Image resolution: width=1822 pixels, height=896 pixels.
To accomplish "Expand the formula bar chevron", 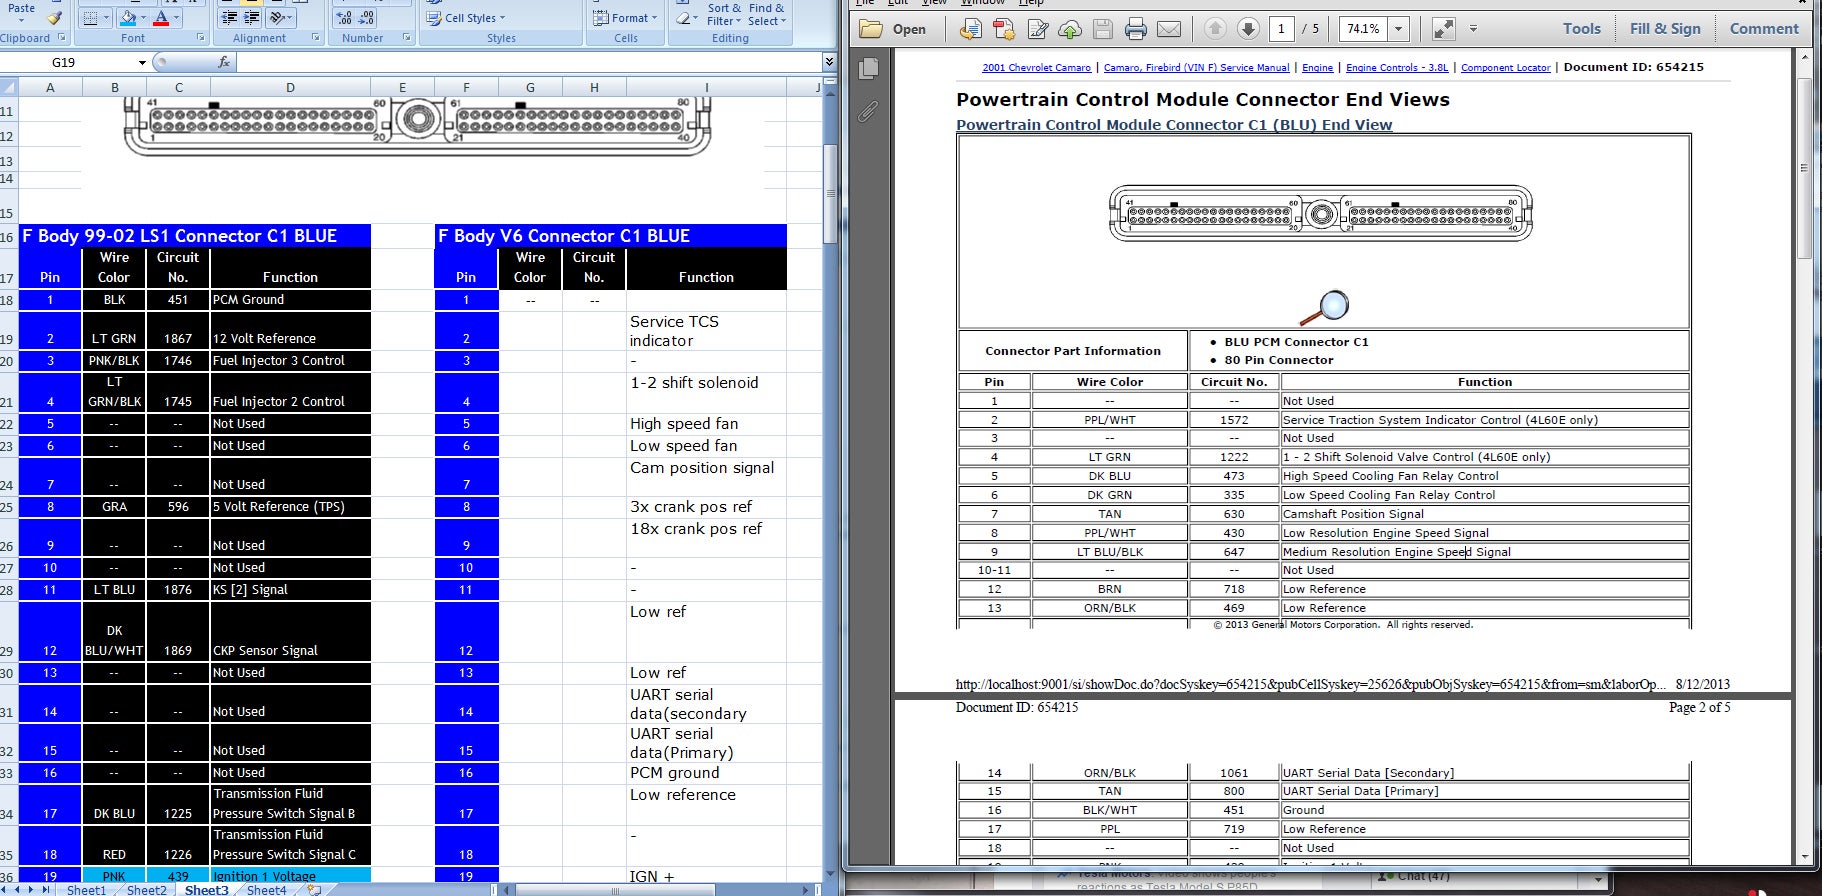I will 829,62.
